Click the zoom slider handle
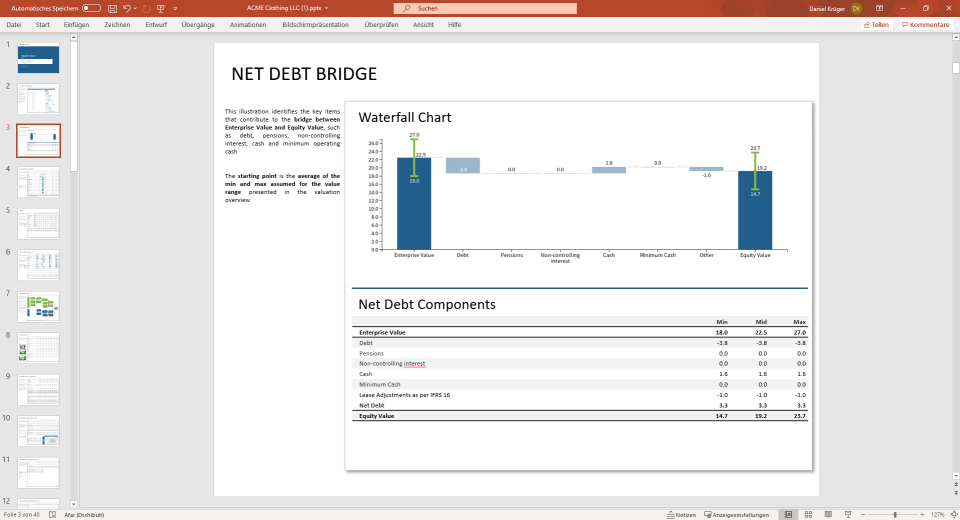This screenshot has height=520, width=960. point(894,515)
